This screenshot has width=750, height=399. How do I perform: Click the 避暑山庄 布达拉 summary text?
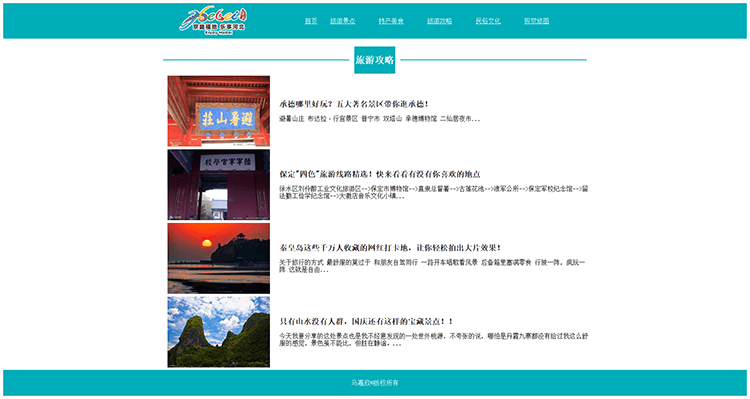380,119
